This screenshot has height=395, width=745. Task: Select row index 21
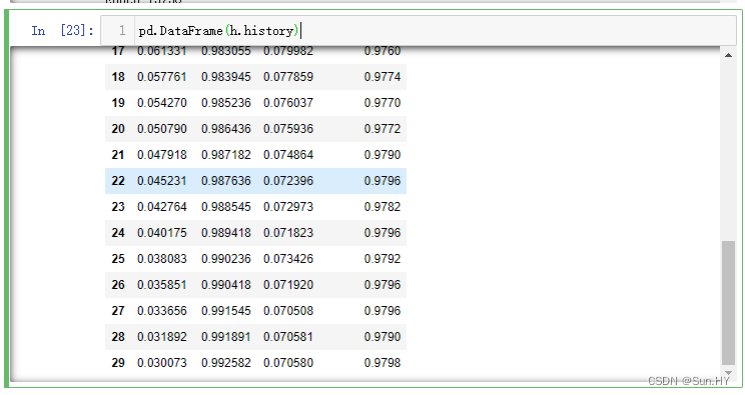click(x=118, y=155)
